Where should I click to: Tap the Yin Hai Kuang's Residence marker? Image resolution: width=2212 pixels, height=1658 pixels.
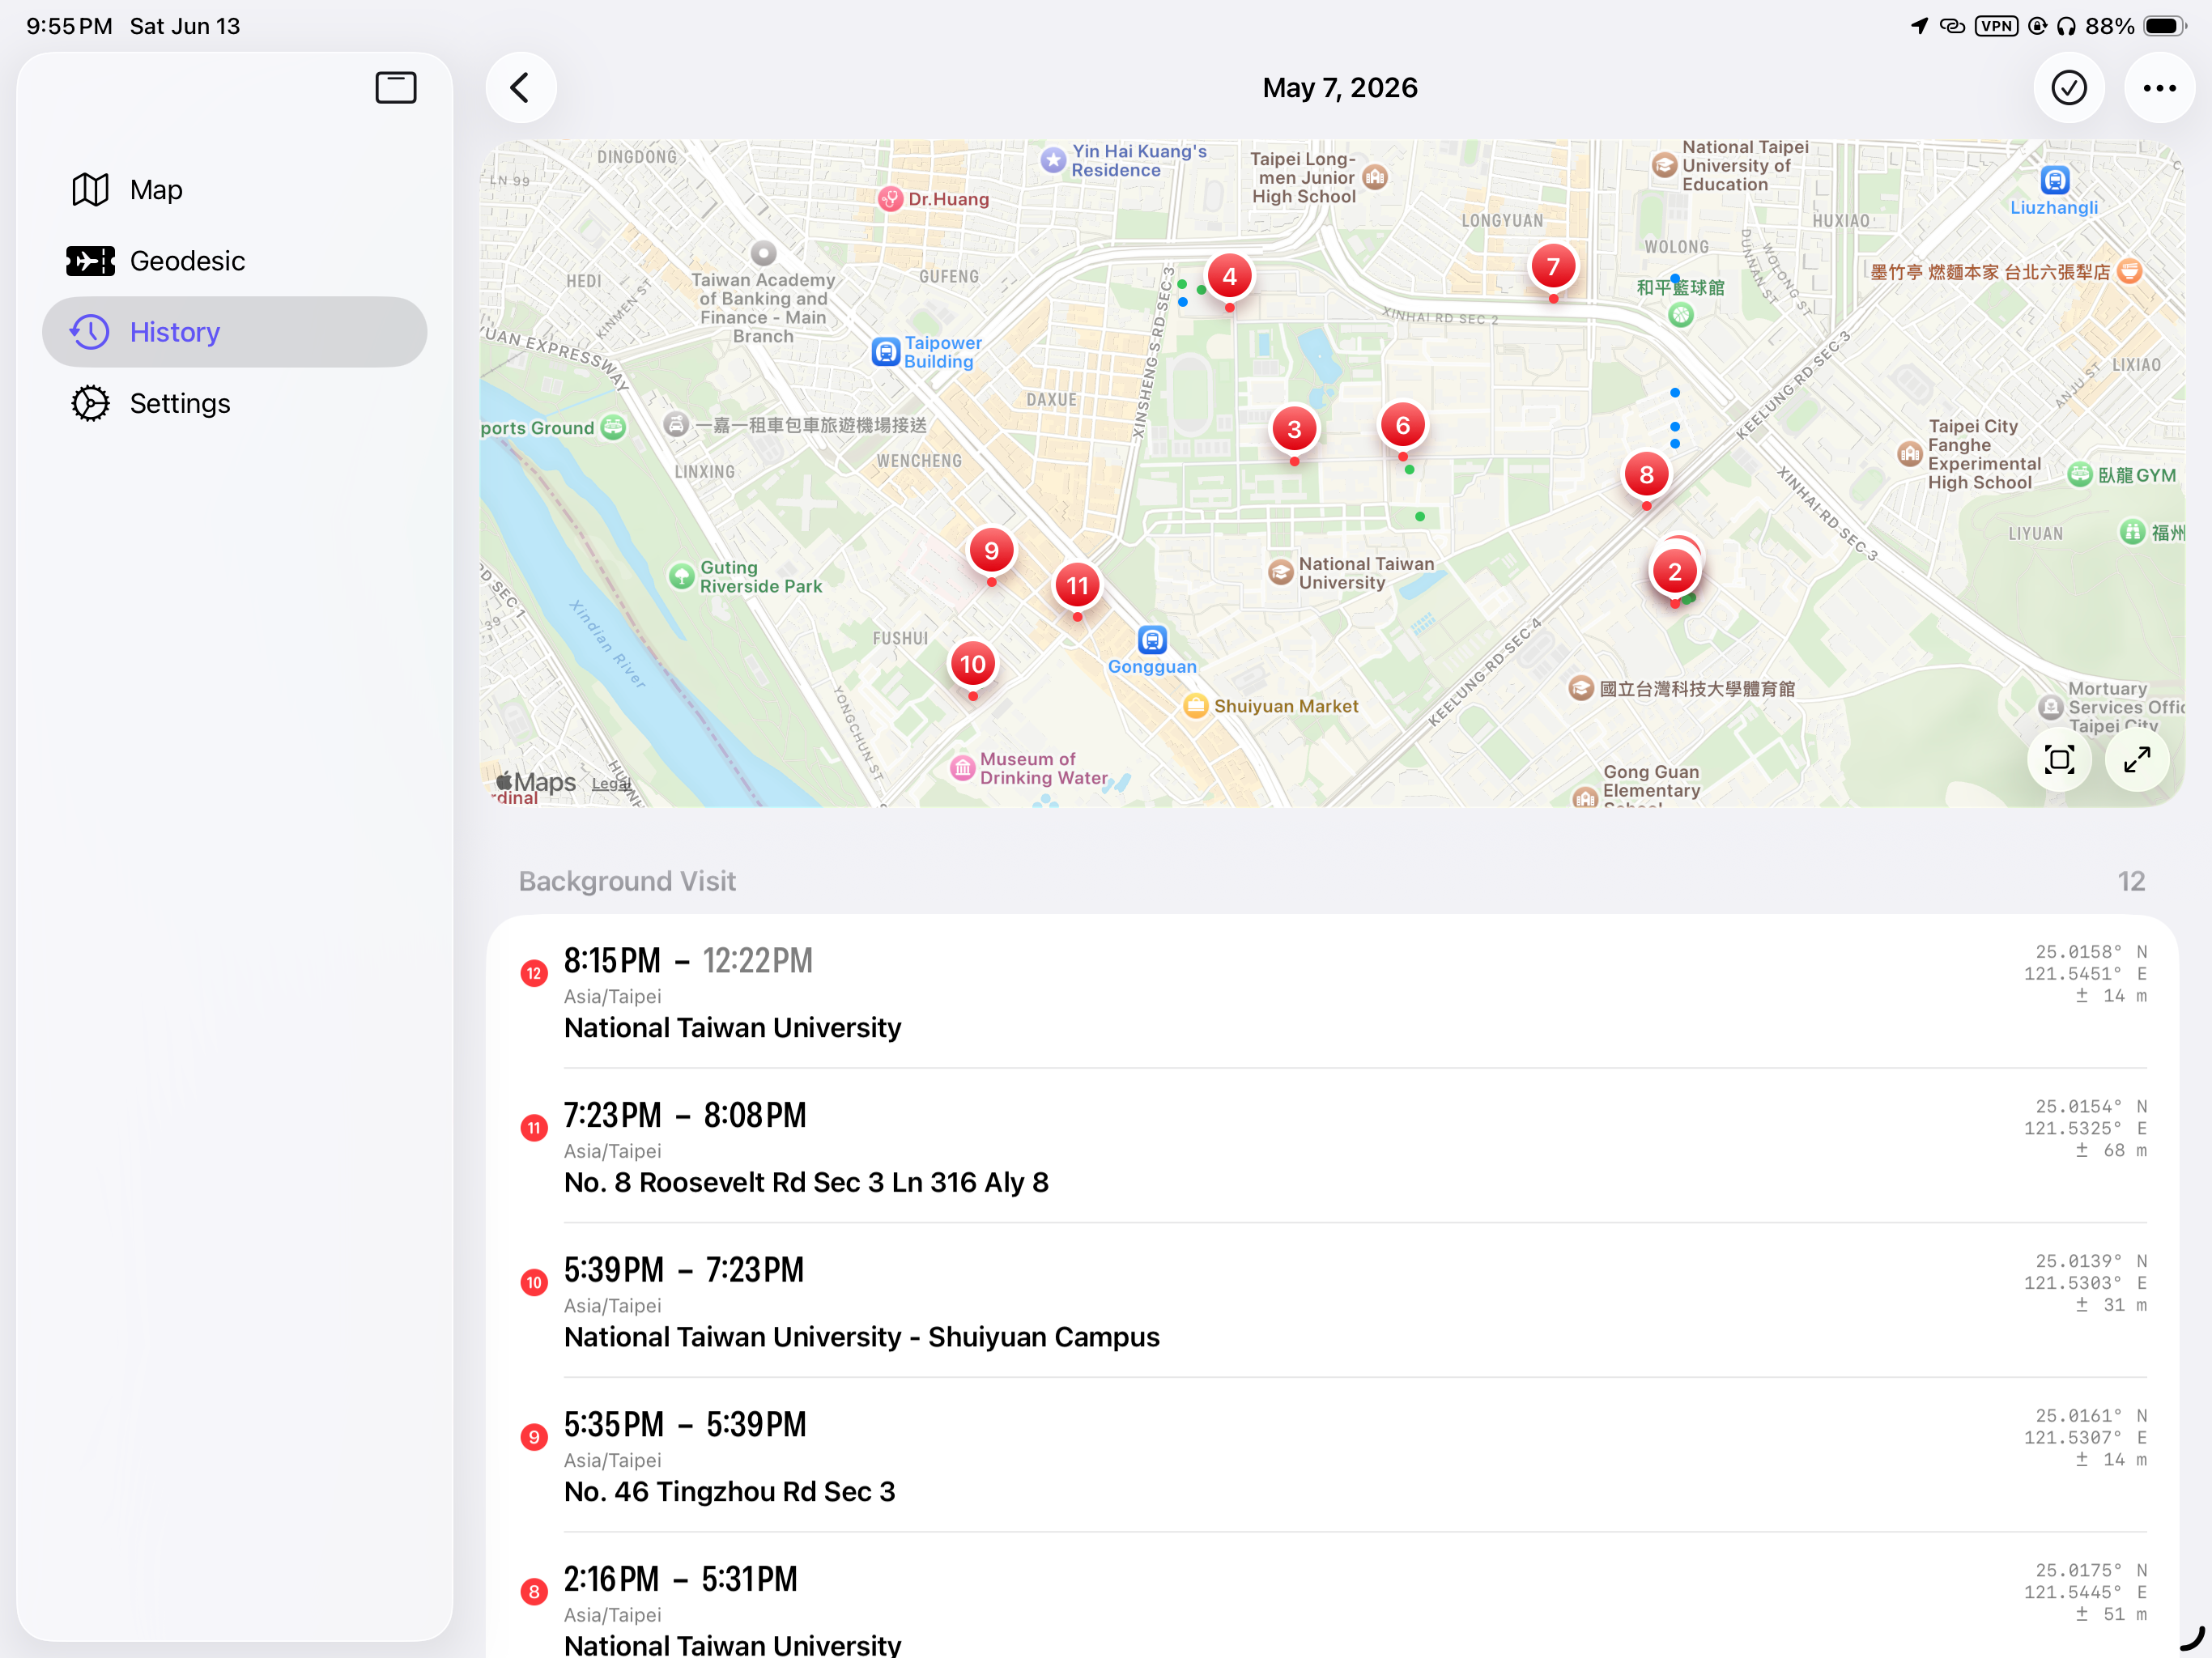[1053, 161]
